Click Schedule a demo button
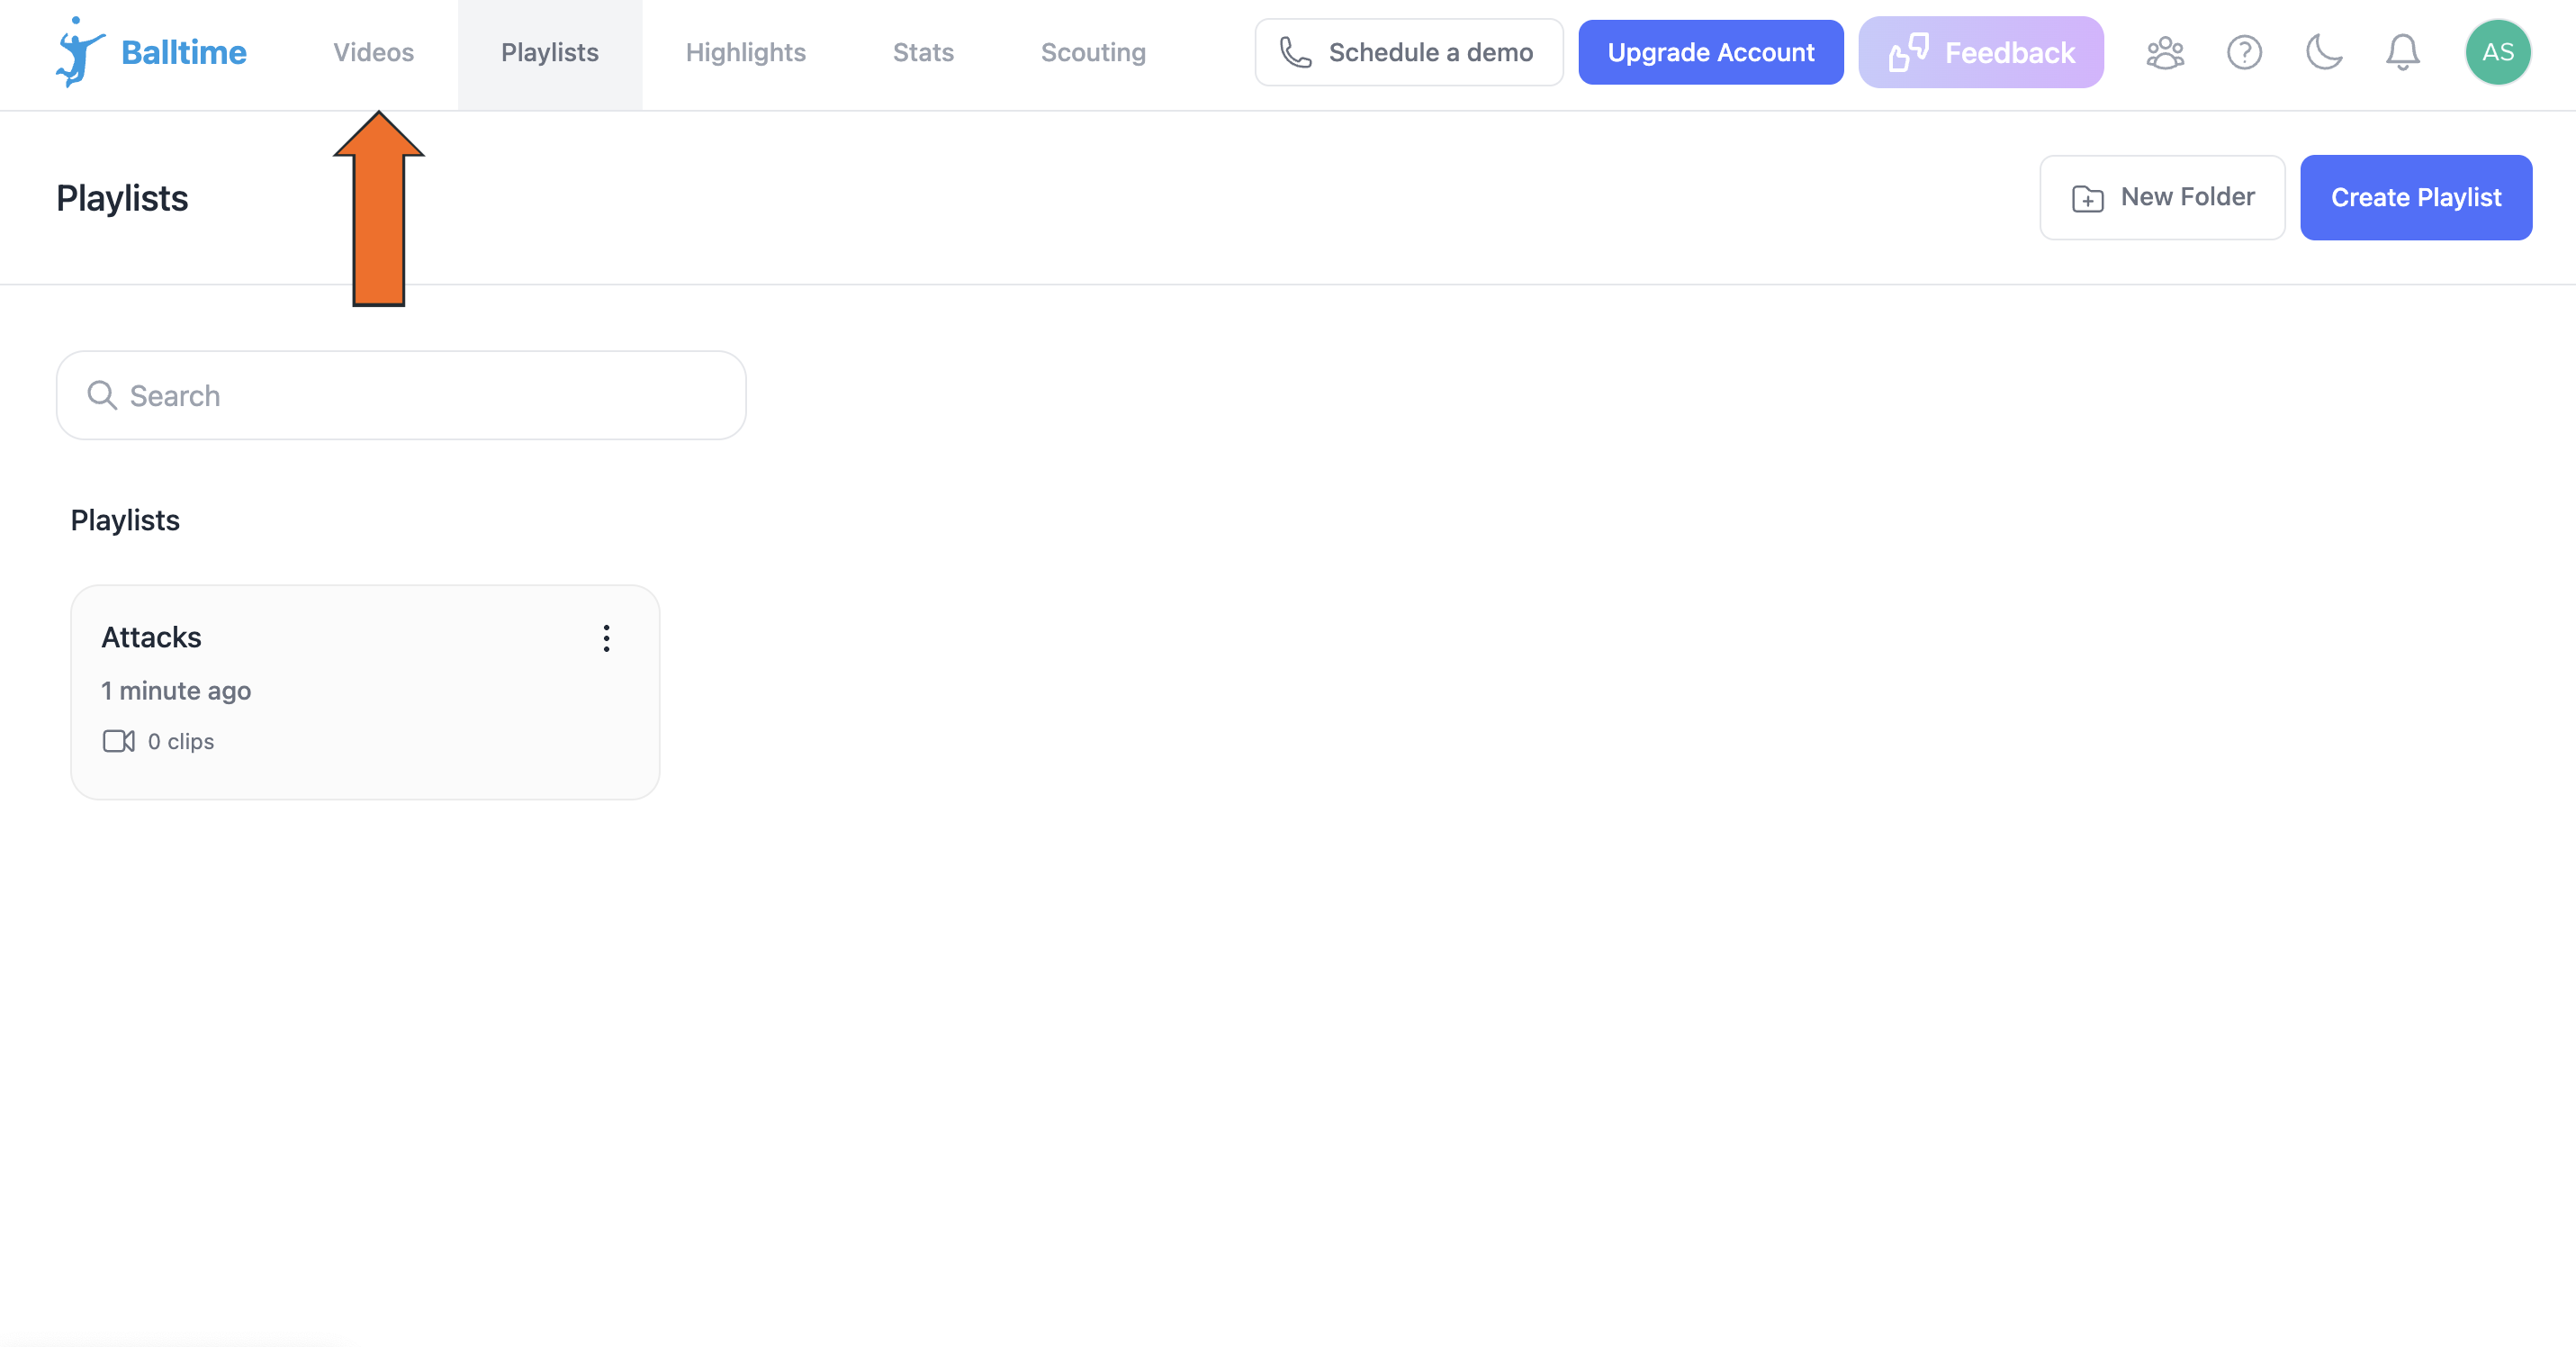The image size is (2576, 1347). click(x=1408, y=52)
